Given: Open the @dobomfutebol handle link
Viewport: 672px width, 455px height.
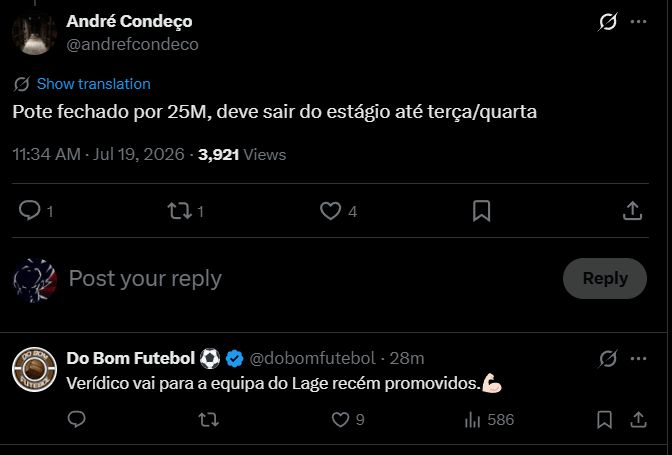Looking at the screenshot, I should 312,358.
